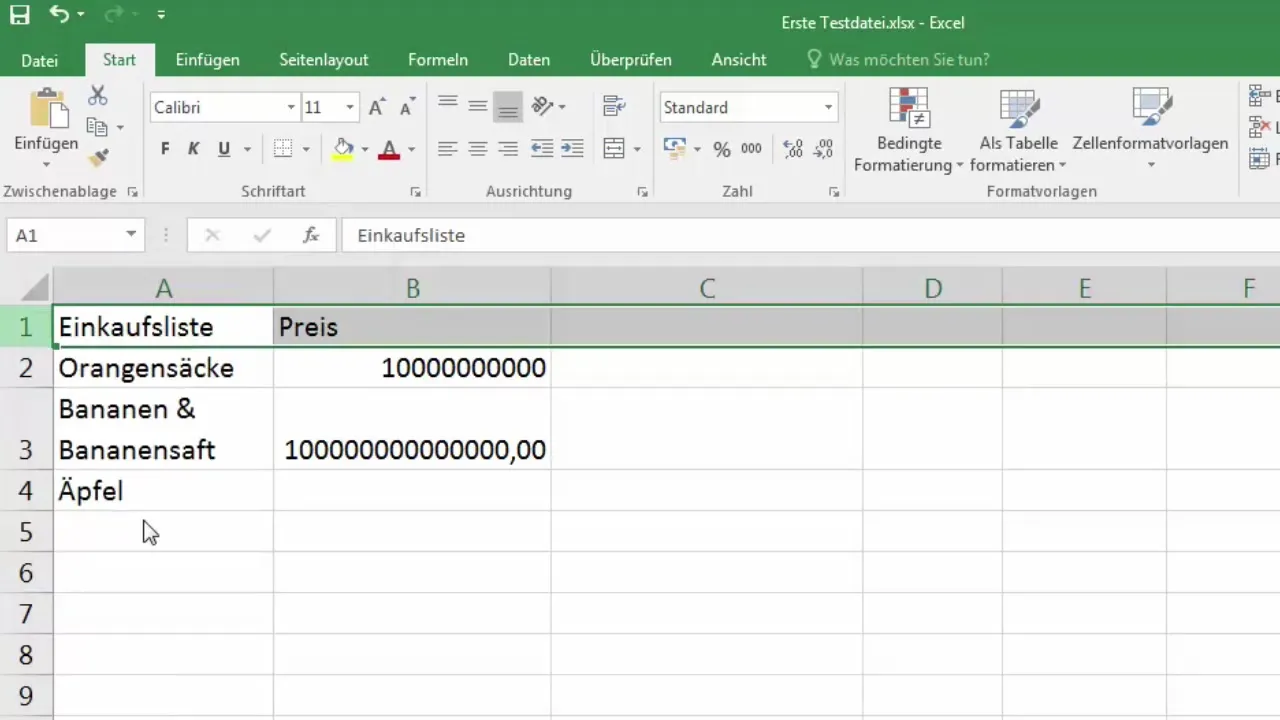
Task: Switch to the Seitenlayout tab
Action: point(324,60)
